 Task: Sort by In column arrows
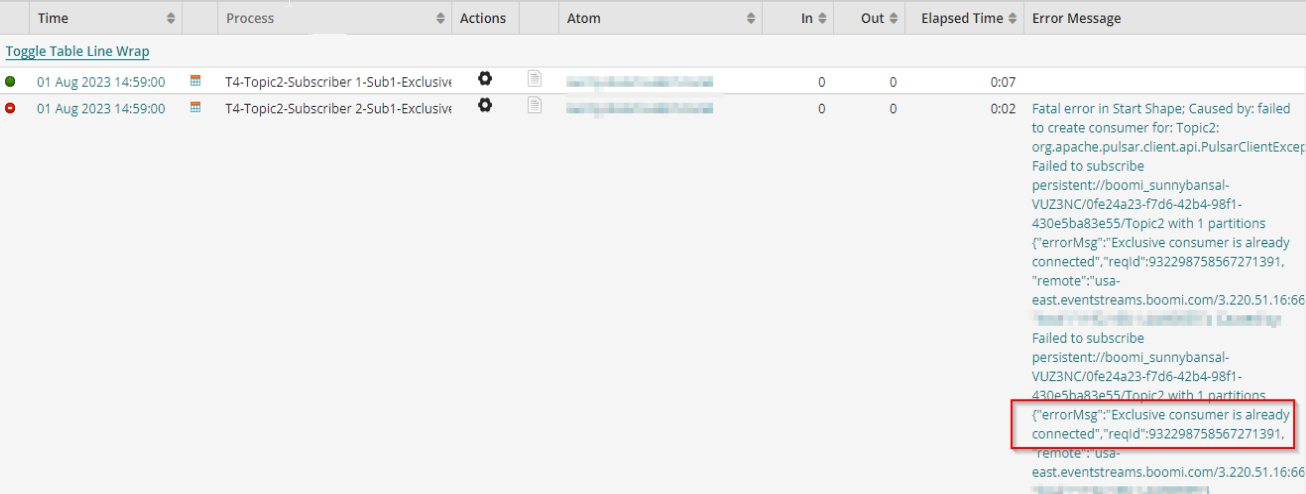[x=822, y=18]
